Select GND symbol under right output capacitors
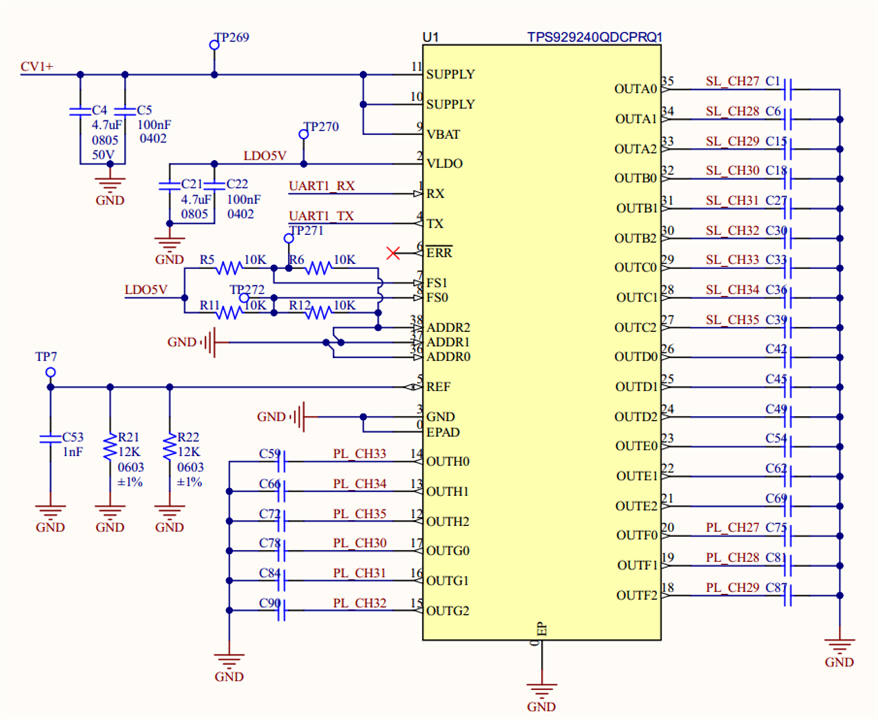878x720 pixels. 839,654
